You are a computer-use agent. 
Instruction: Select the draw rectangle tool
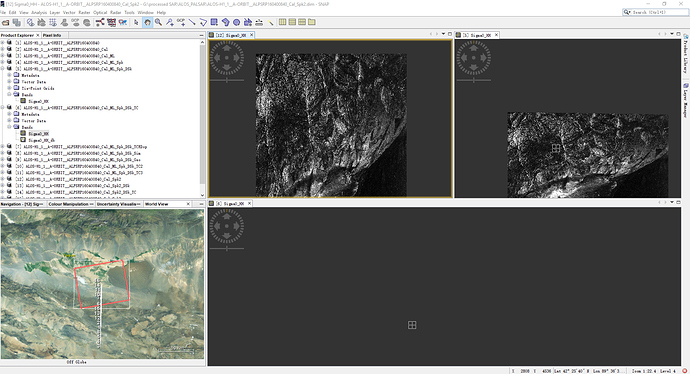pyautogui.click(x=214, y=22)
